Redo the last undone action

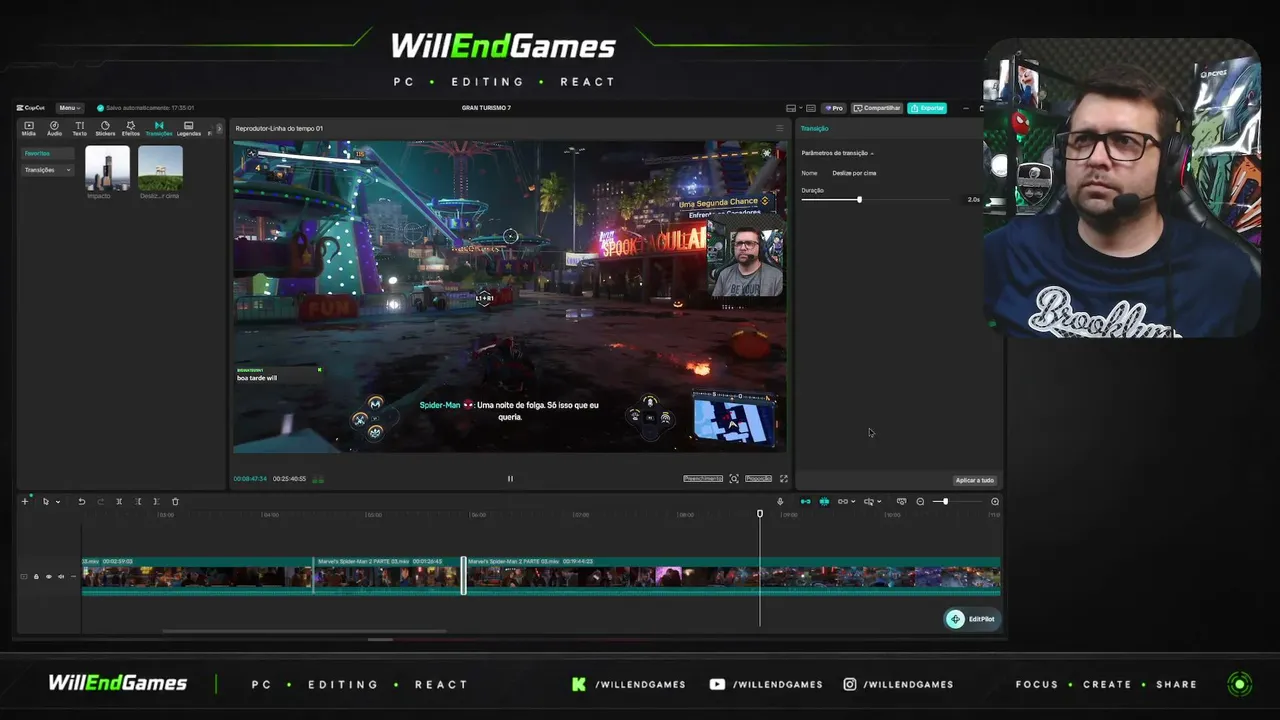tap(100, 502)
